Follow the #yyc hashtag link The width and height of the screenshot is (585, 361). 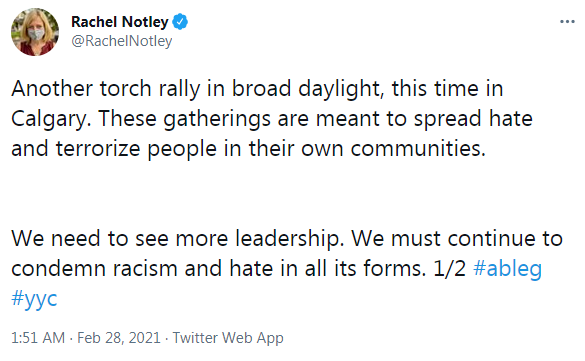coord(34,298)
